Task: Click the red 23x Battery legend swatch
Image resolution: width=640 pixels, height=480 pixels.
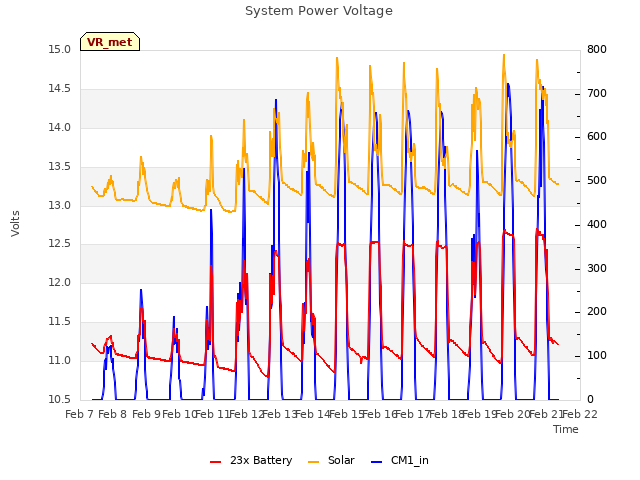Action: coord(216,462)
